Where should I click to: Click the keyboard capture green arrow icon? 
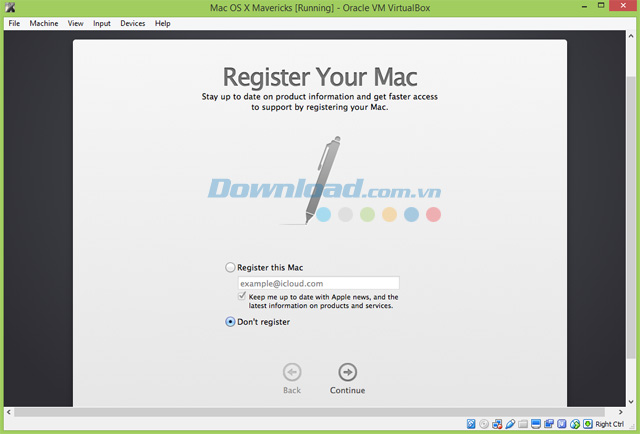point(588,424)
